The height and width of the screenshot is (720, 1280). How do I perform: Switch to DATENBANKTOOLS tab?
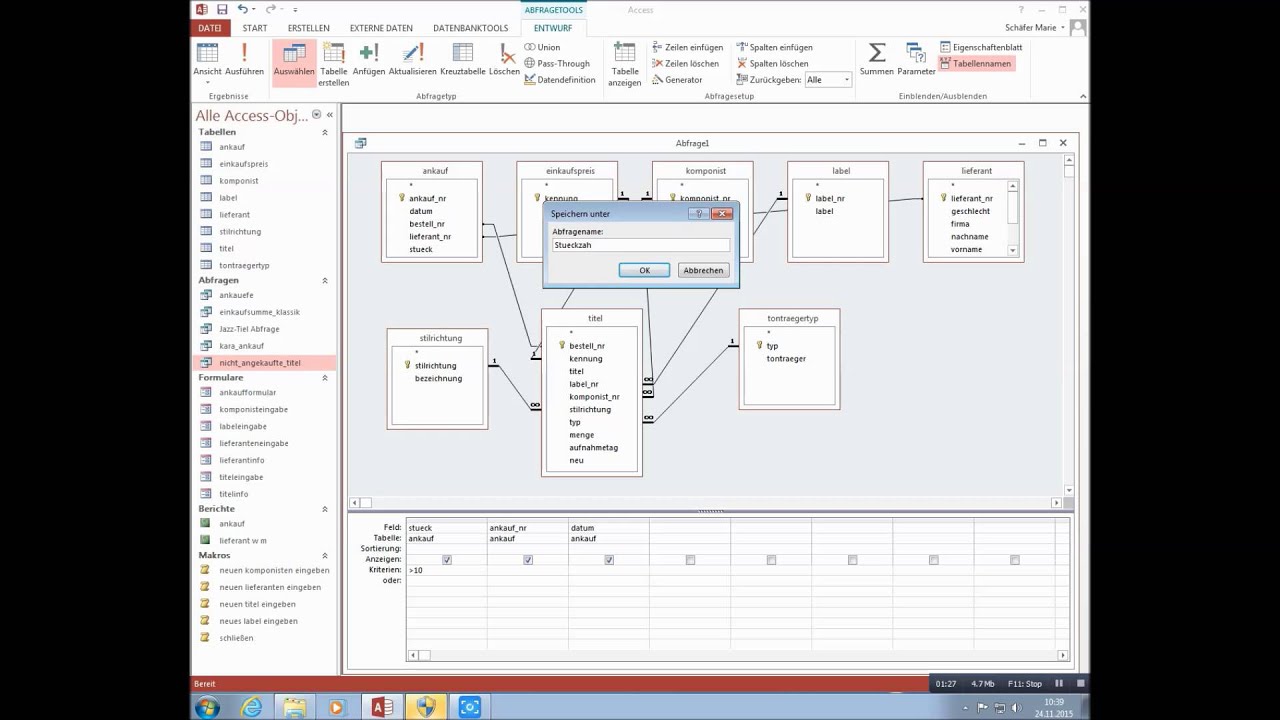tap(471, 28)
